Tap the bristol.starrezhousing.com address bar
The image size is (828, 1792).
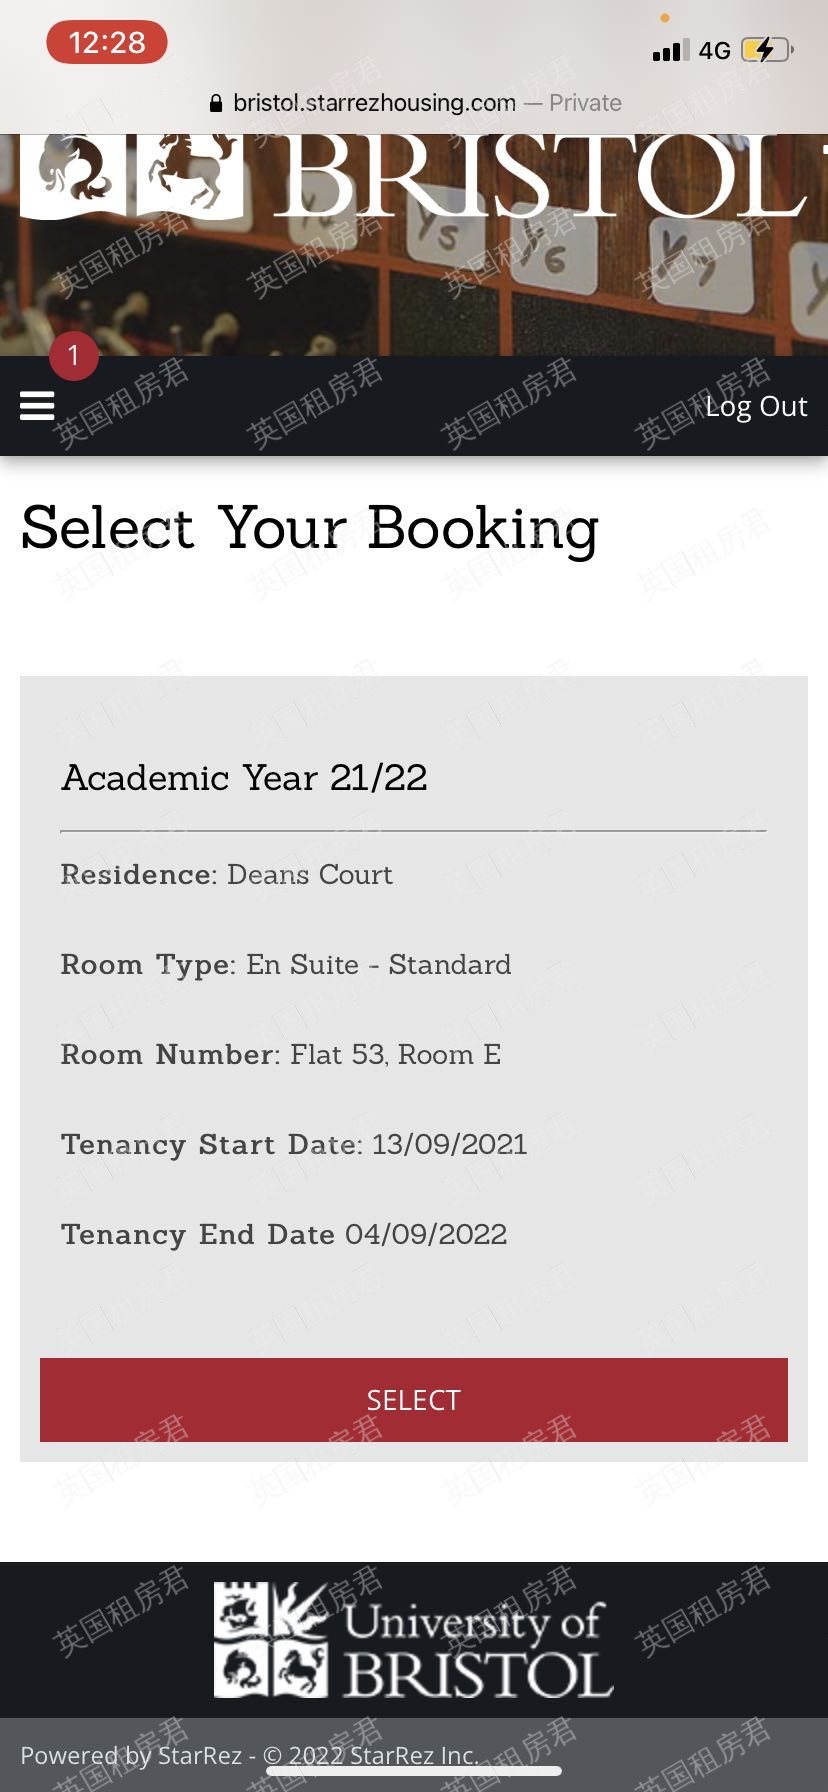[374, 103]
